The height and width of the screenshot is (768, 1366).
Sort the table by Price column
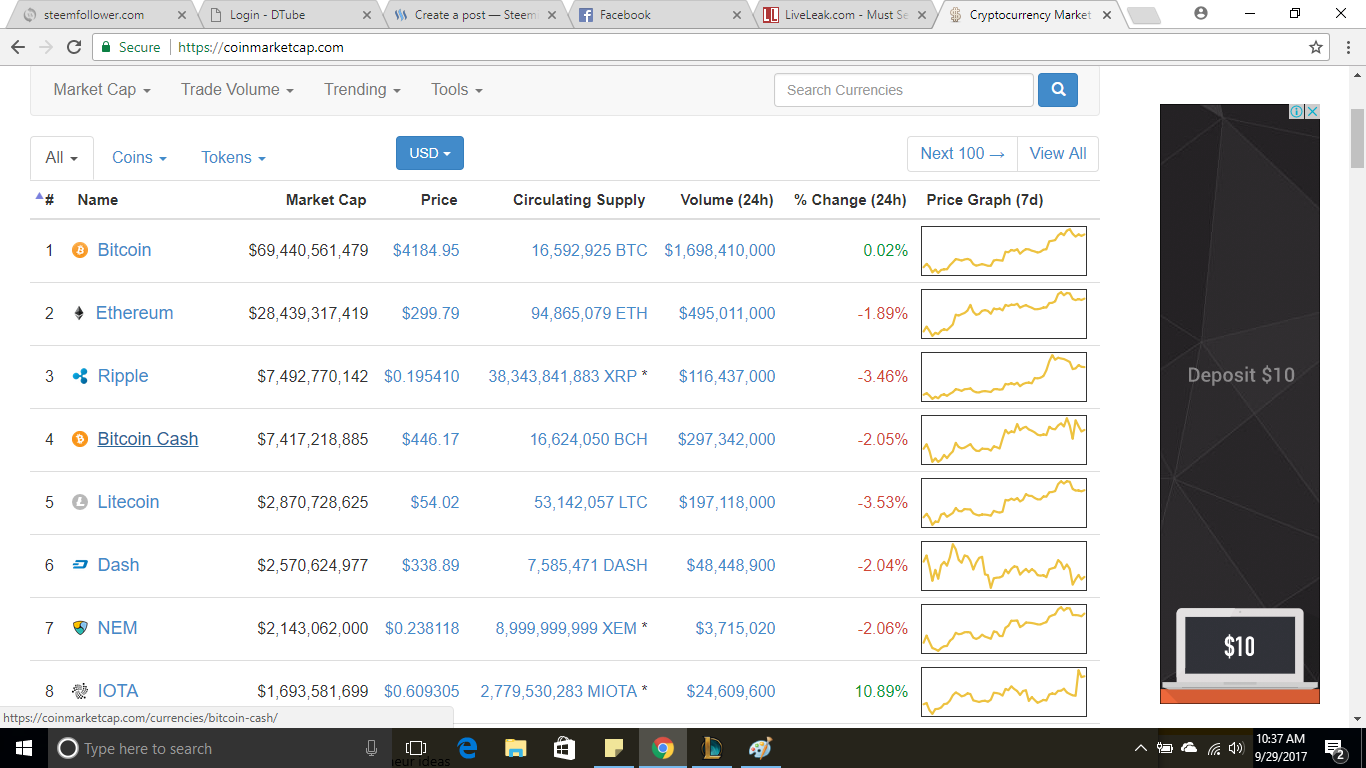439,200
